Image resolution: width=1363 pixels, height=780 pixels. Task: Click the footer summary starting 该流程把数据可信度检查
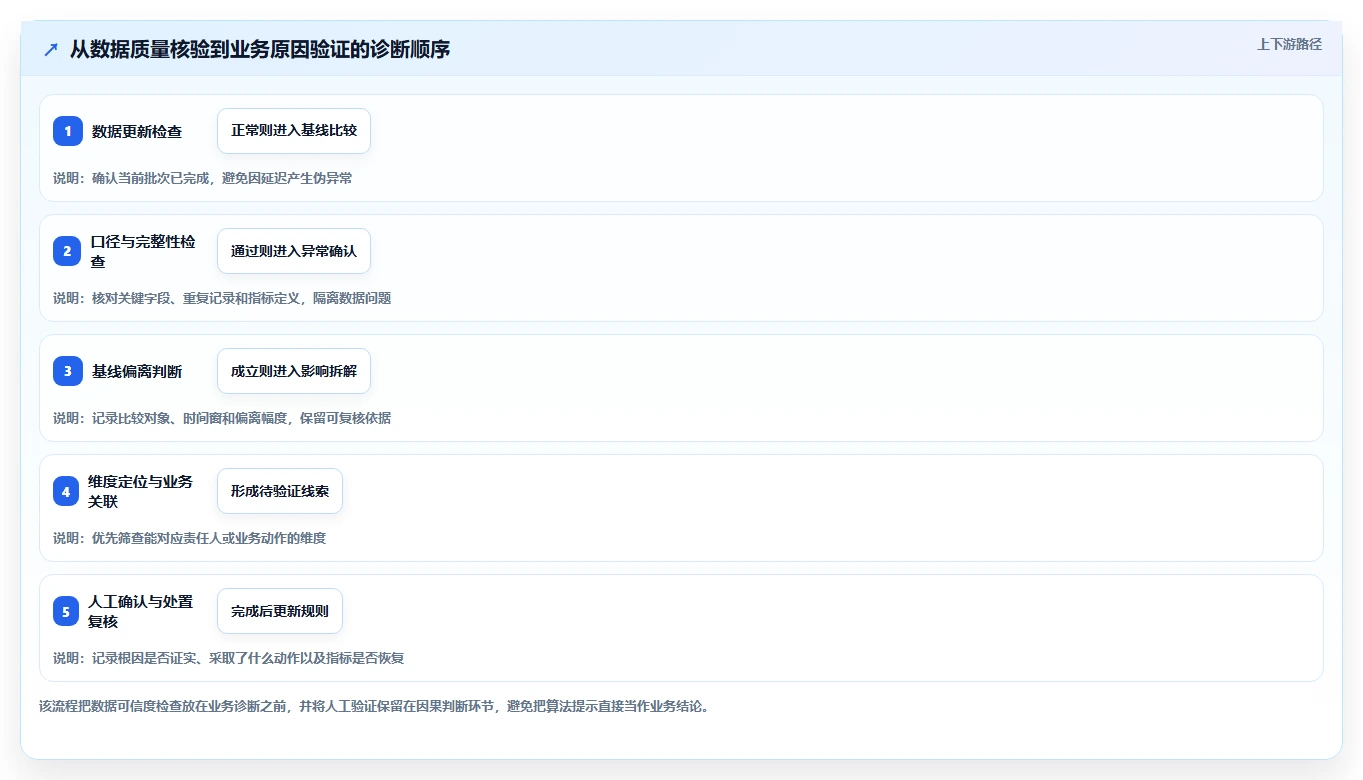374,706
